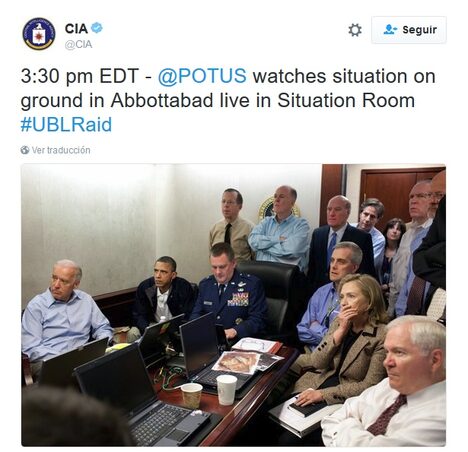Screen dimensions: 468x452
Task: Click the blue verified badge beside CIA
Action: pyautogui.click(x=97, y=28)
